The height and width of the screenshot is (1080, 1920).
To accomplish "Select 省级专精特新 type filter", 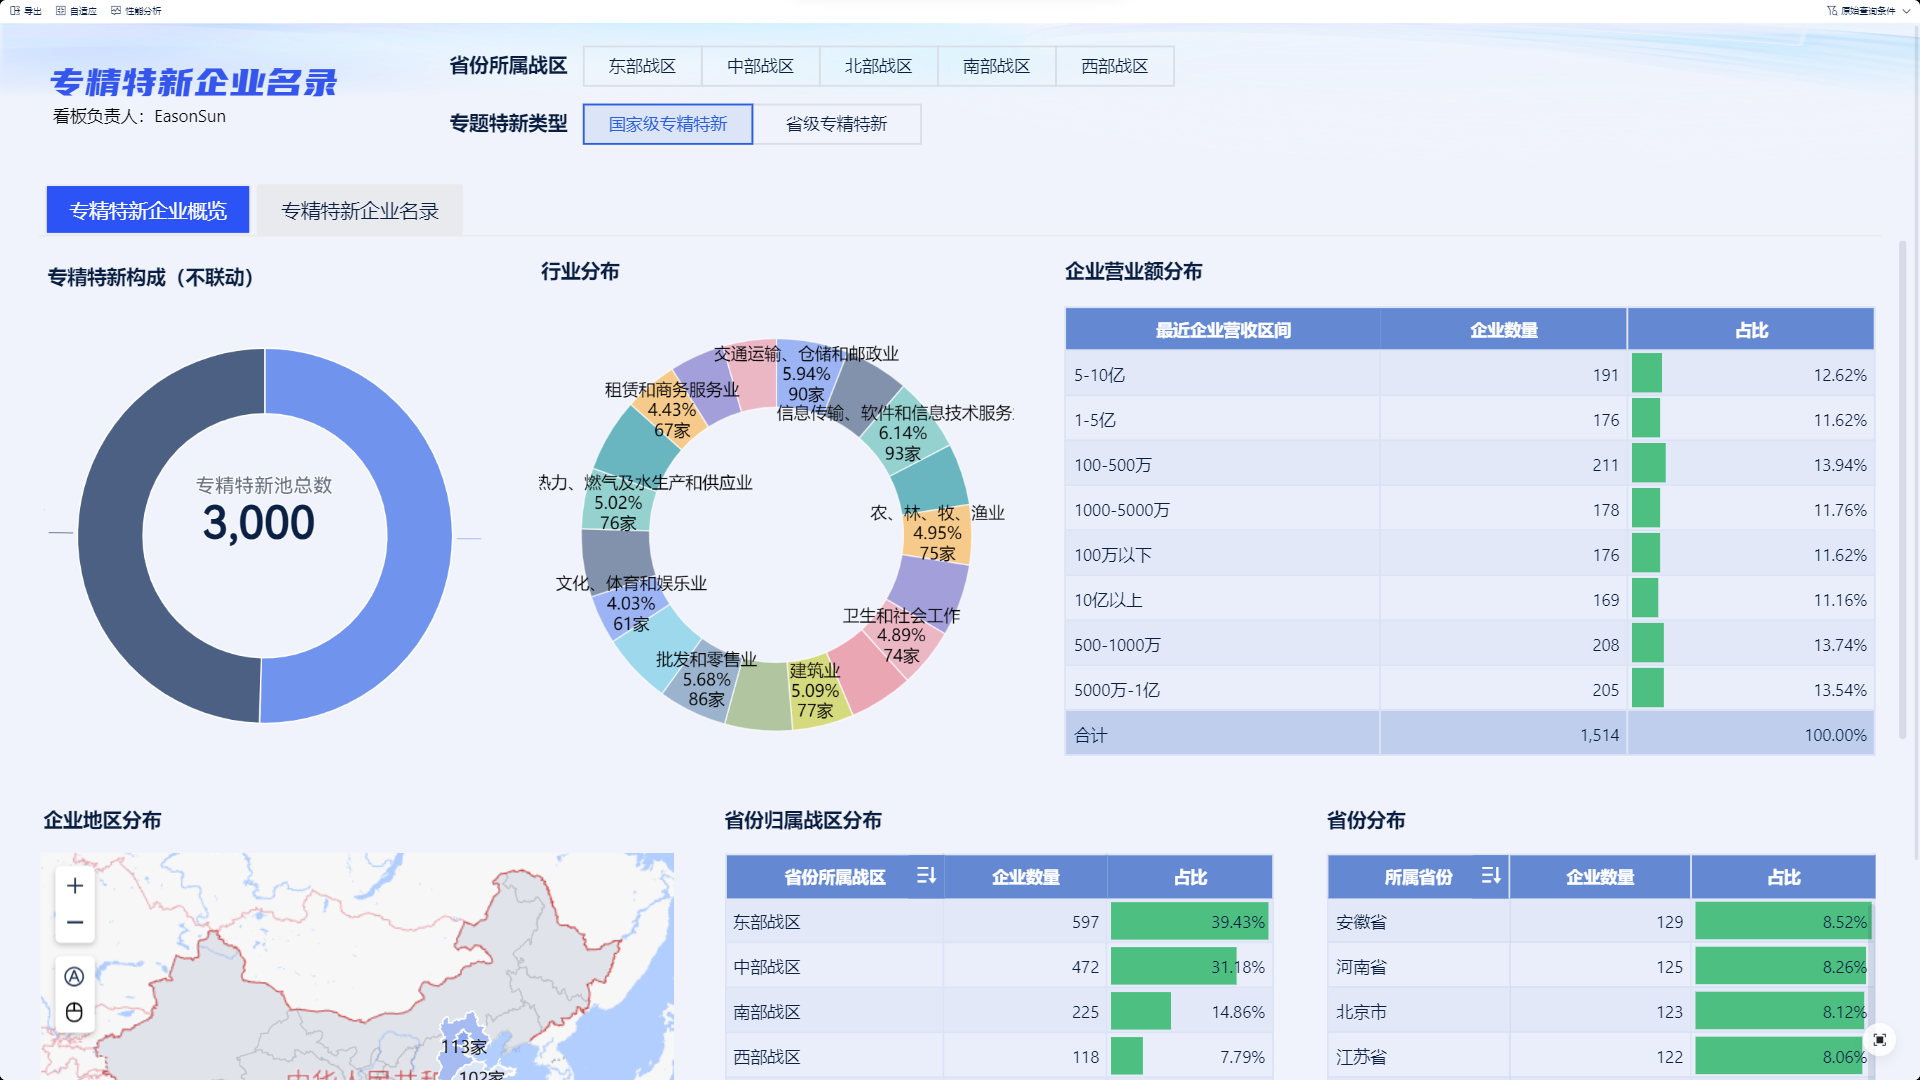I will [x=836, y=124].
